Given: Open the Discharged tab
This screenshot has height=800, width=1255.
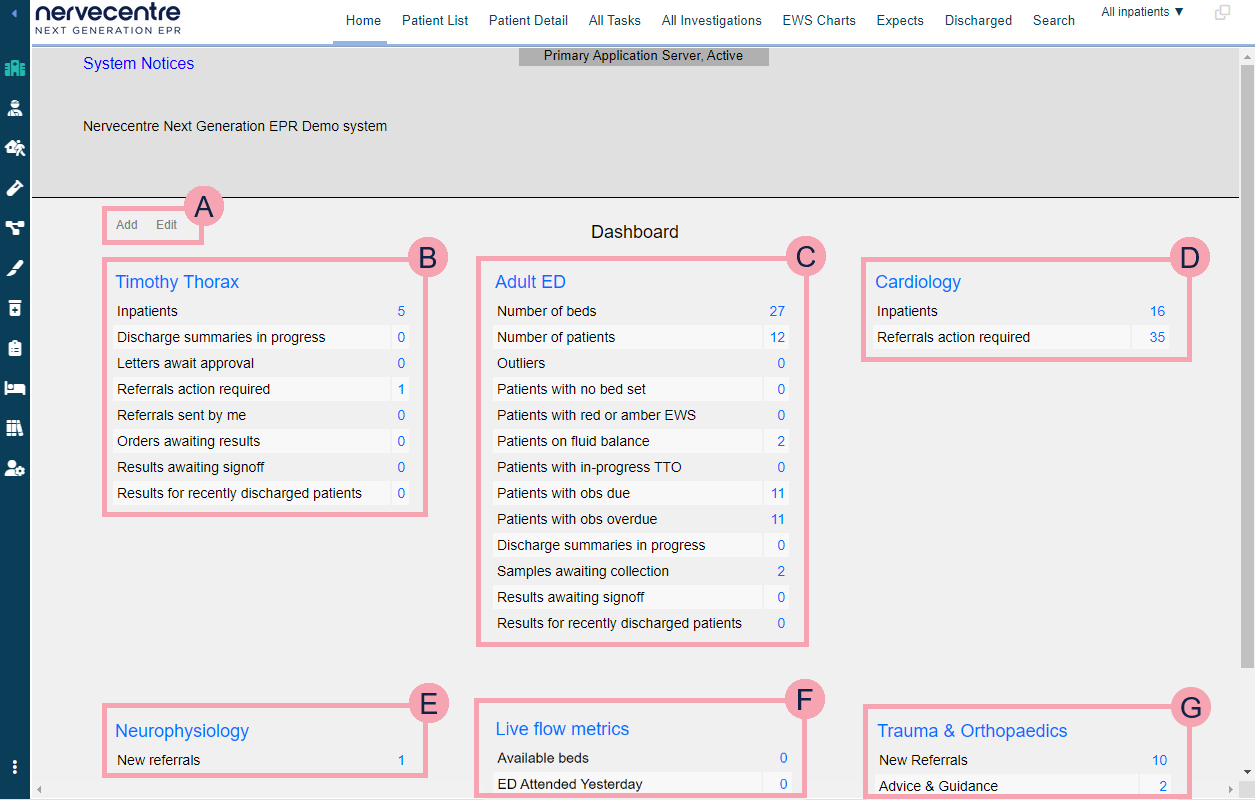Looking at the screenshot, I should tap(978, 20).
